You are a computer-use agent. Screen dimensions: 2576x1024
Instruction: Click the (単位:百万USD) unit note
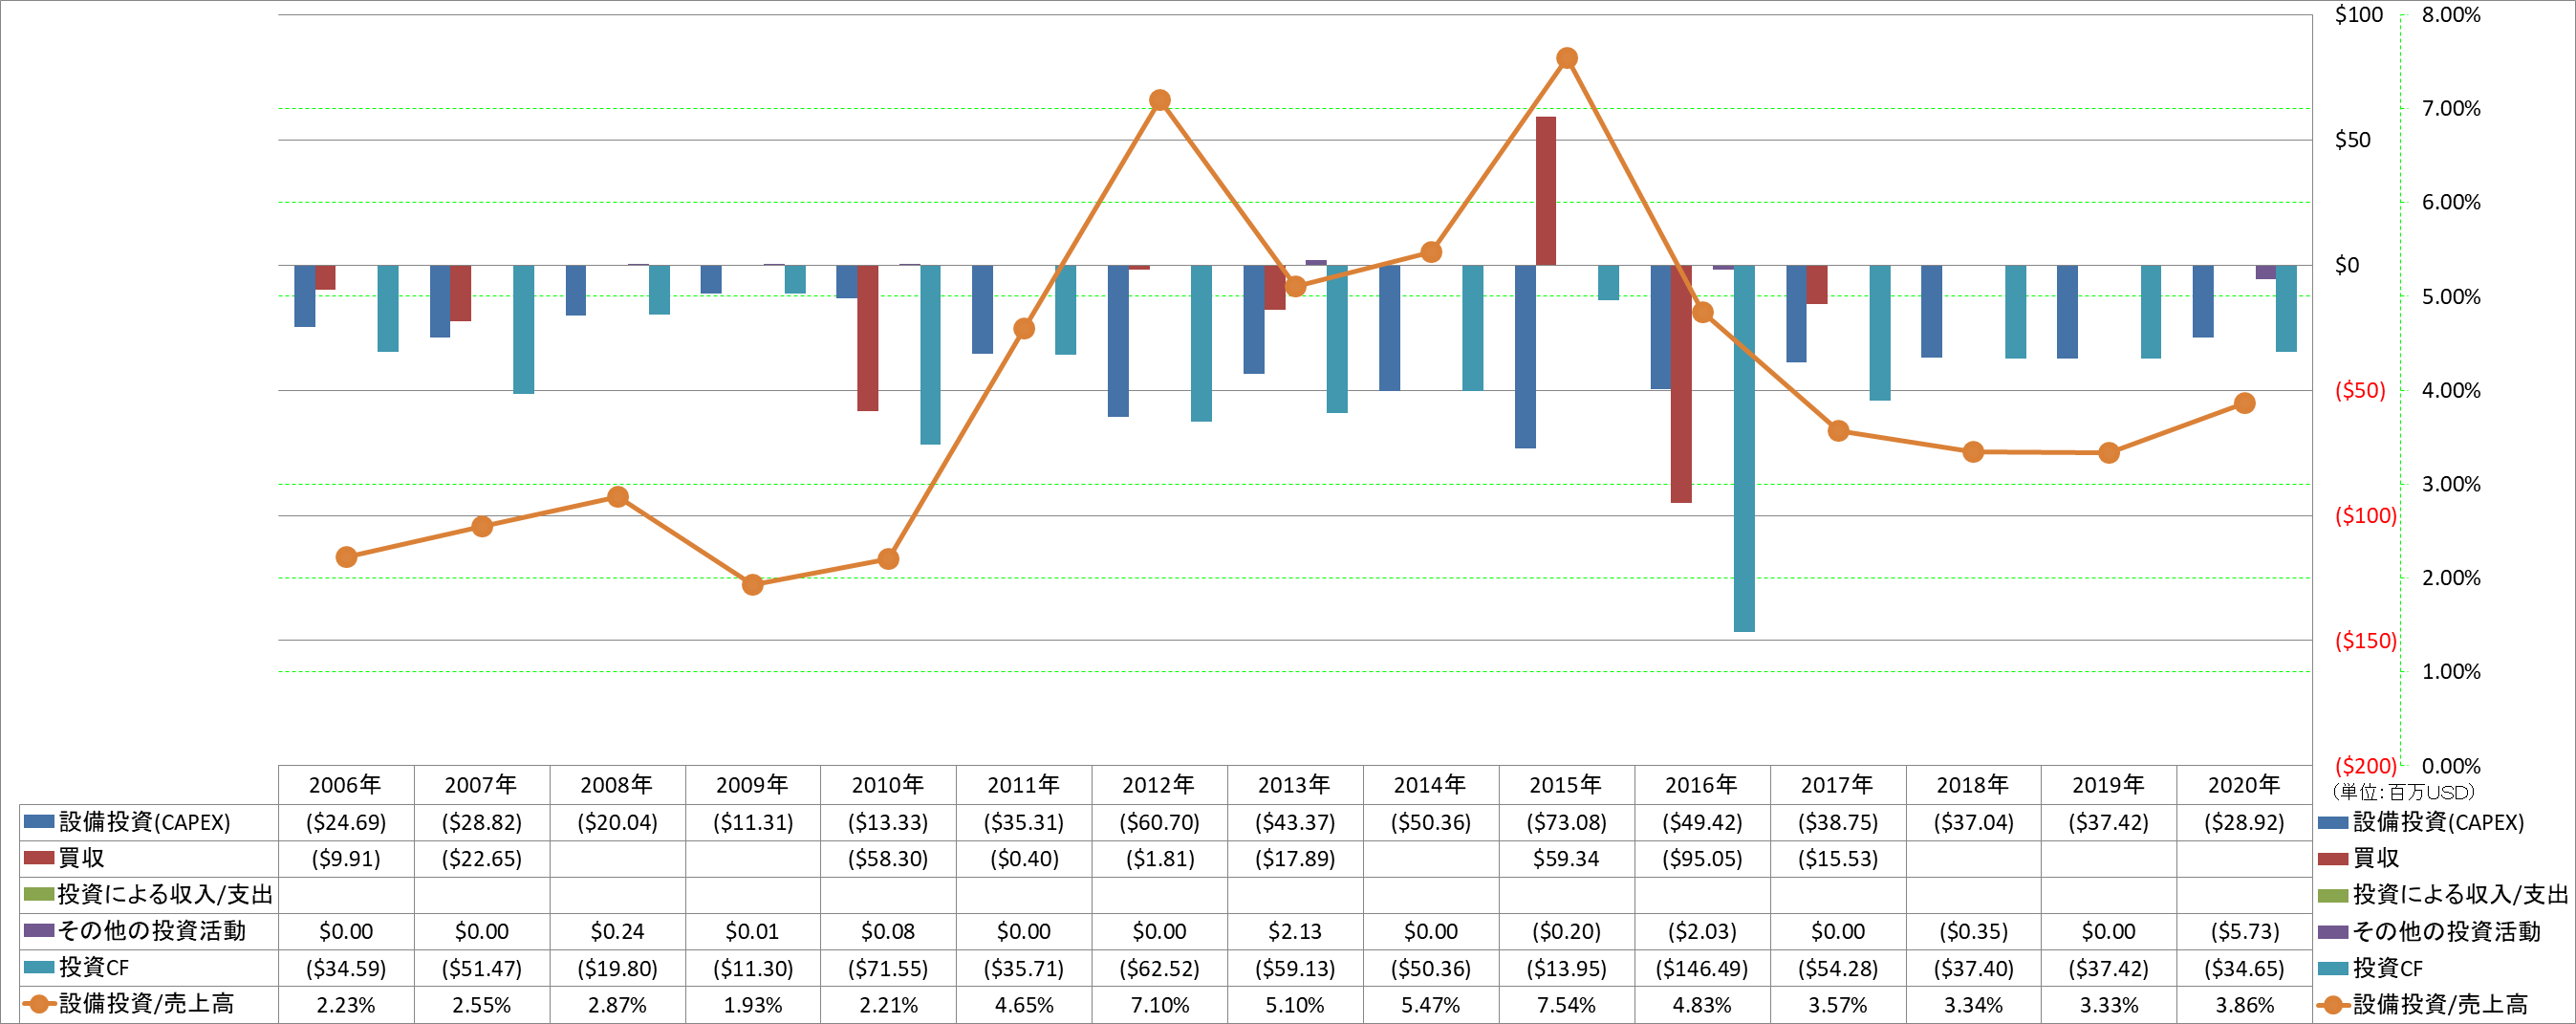click(2403, 792)
